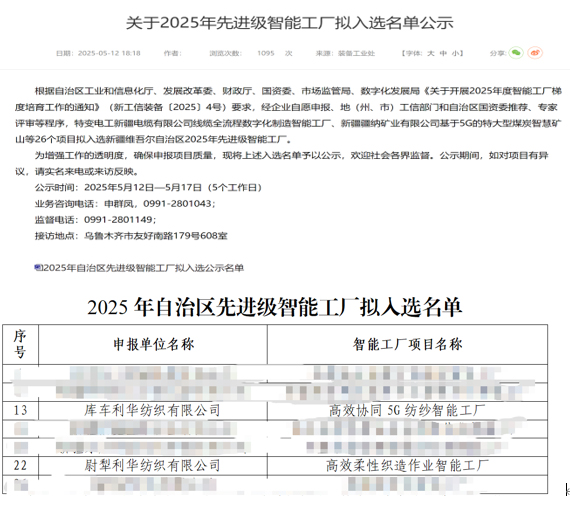Click the table heading 2025年自治区先进级智能工厂拟入选名单
570x507 pixels.
coord(274,307)
